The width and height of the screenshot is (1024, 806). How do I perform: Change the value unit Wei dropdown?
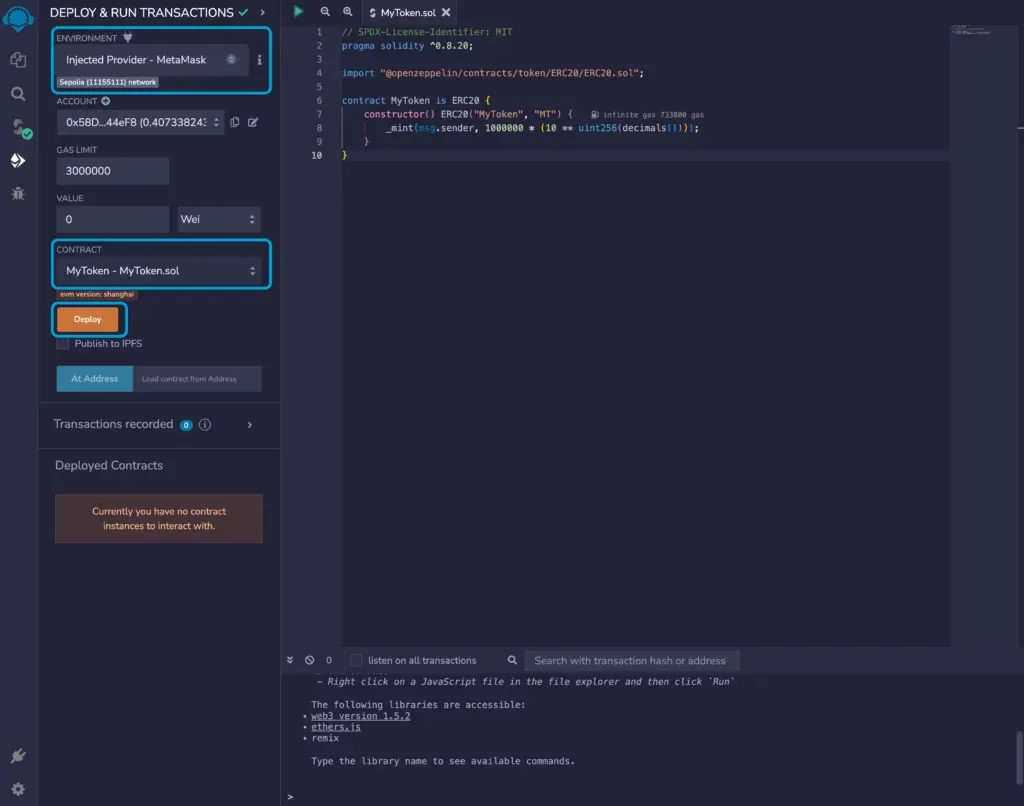(x=218, y=219)
